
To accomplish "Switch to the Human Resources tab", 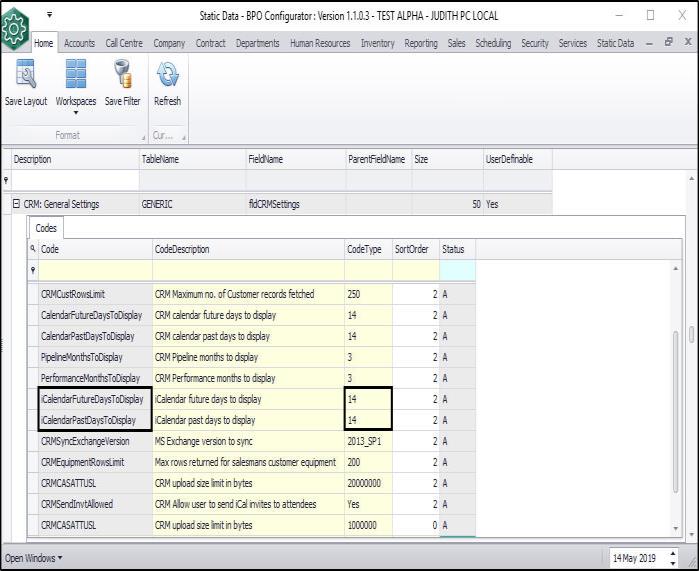I will click(x=321, y=43).
